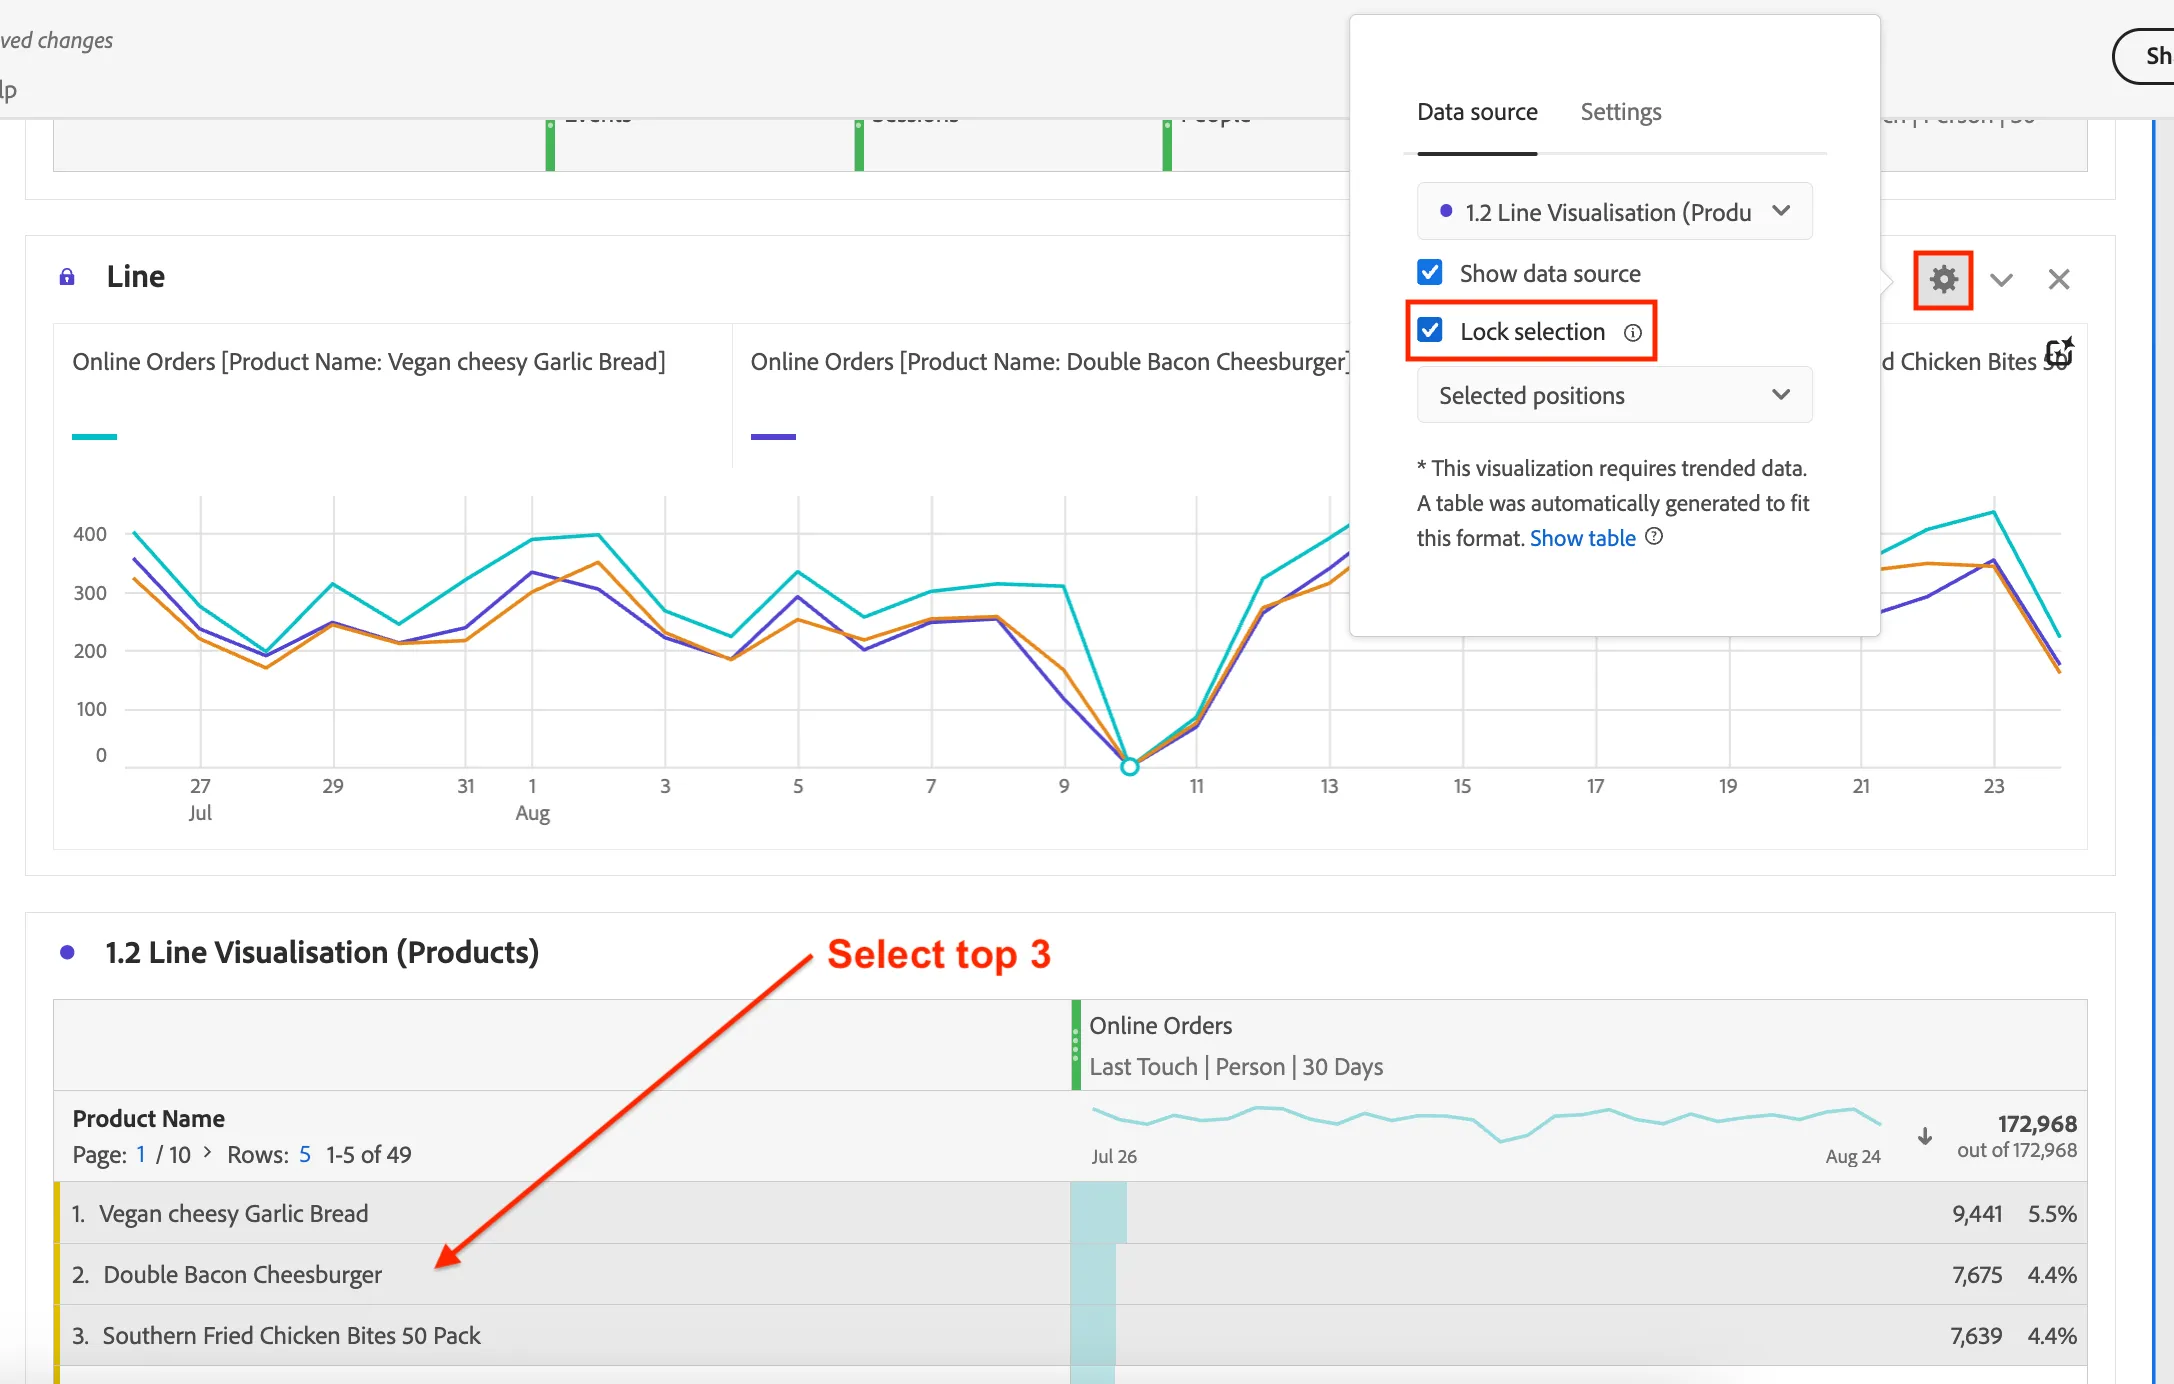Click legend Online Orders Vegan cheesy Garlic Bread
Image resolution: width=2174 pixels, height=1384 pixels.
[x=369, y=362]
